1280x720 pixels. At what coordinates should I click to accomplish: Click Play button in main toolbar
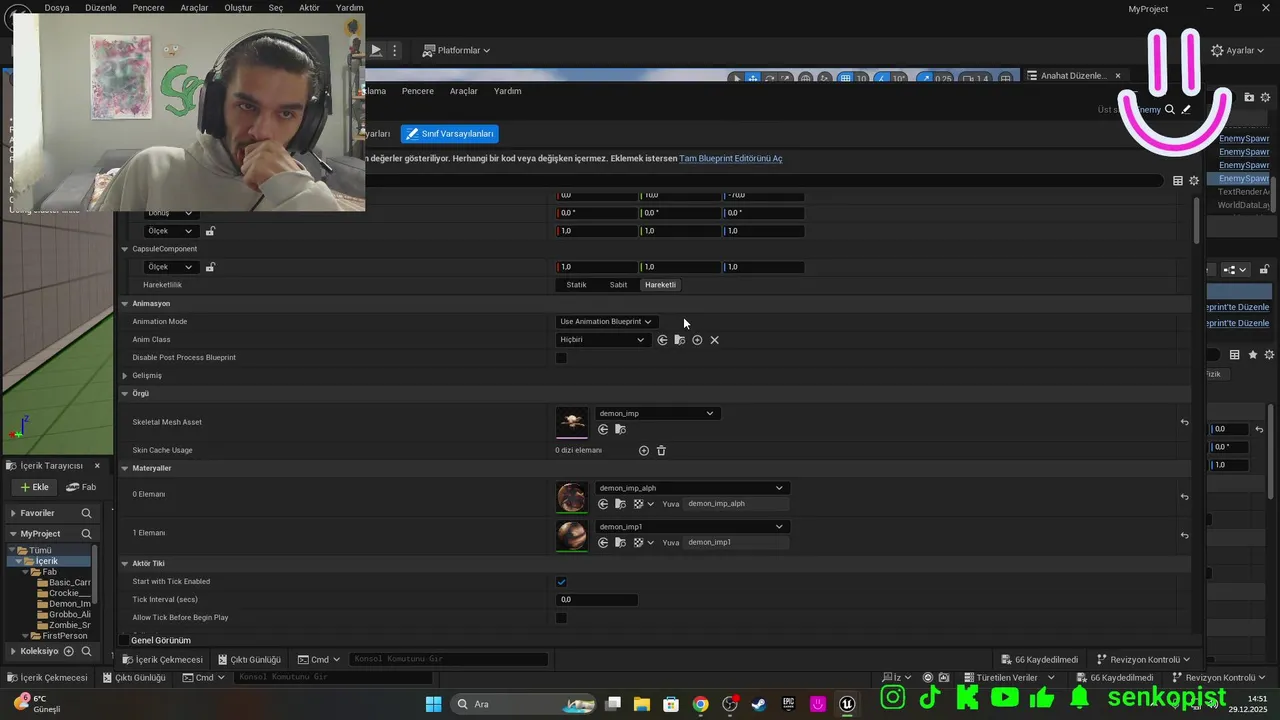coord(376,50)
